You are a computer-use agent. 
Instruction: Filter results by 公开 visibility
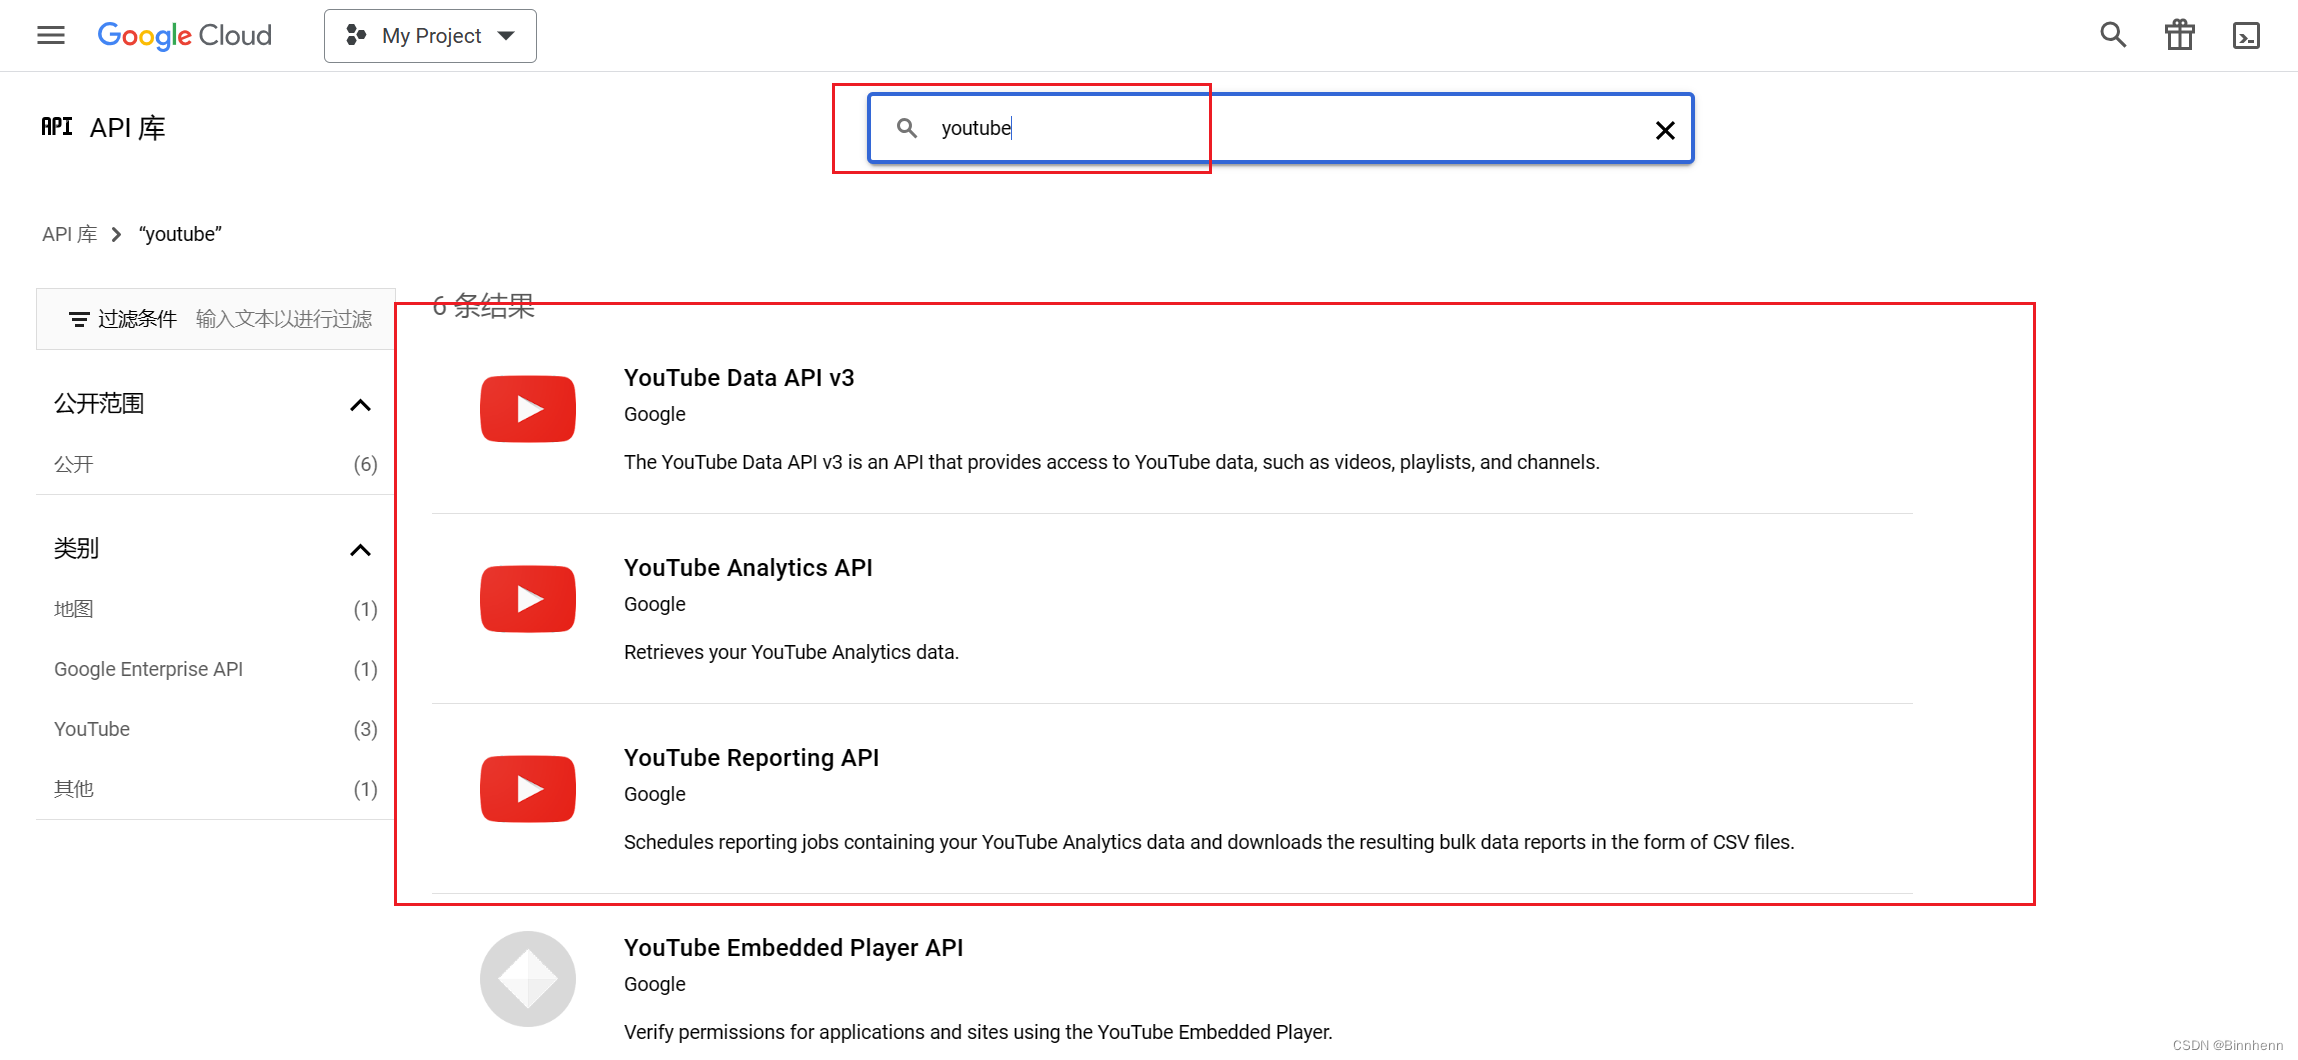74,463
